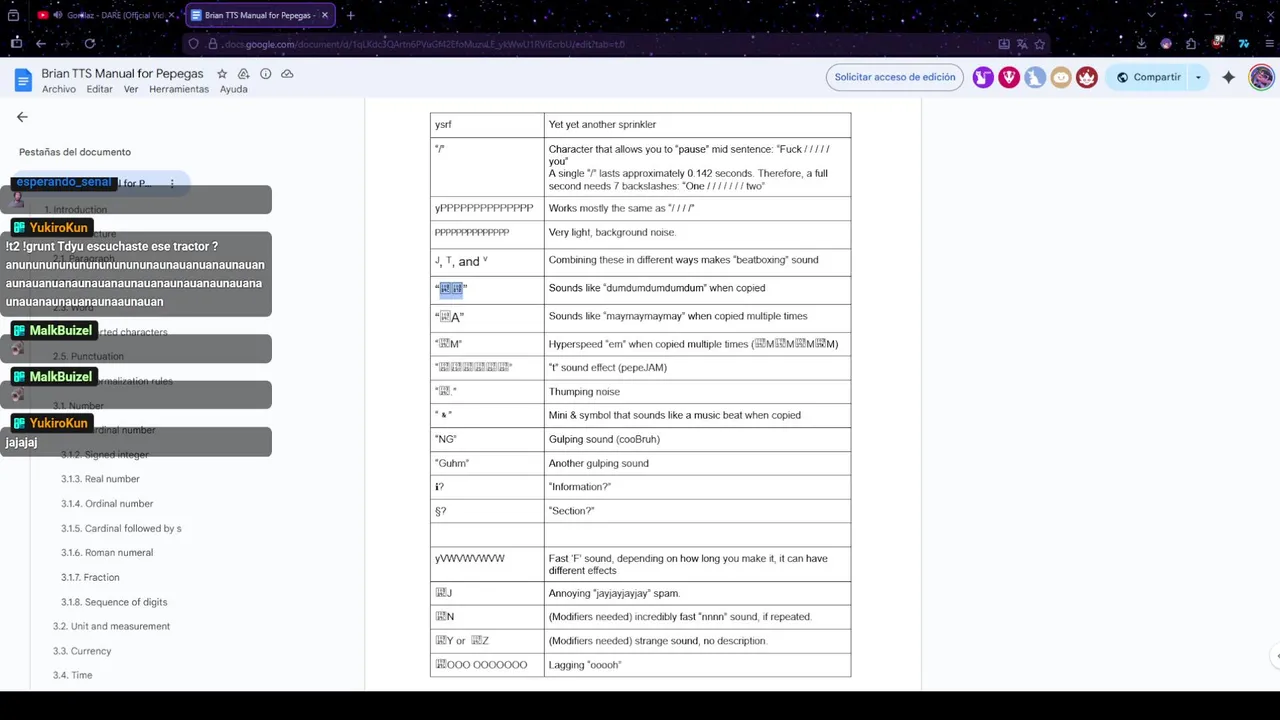Image resolution: width=1280 pixels, height=720 pixels.
Task: Click the cell reading Thumping noise
Action: coord(697,392)
